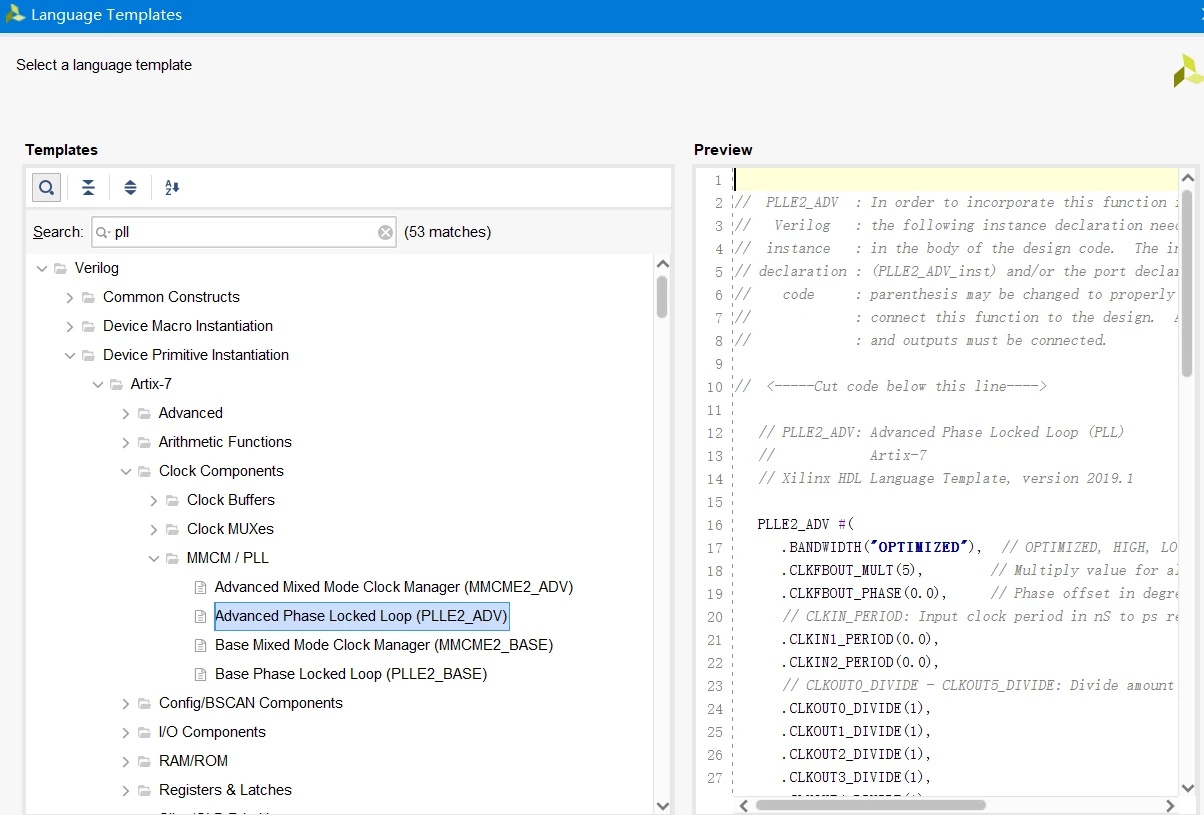Collapse the Verilog tree node
Screen dimensions: 1204x815
coord(42,268)
